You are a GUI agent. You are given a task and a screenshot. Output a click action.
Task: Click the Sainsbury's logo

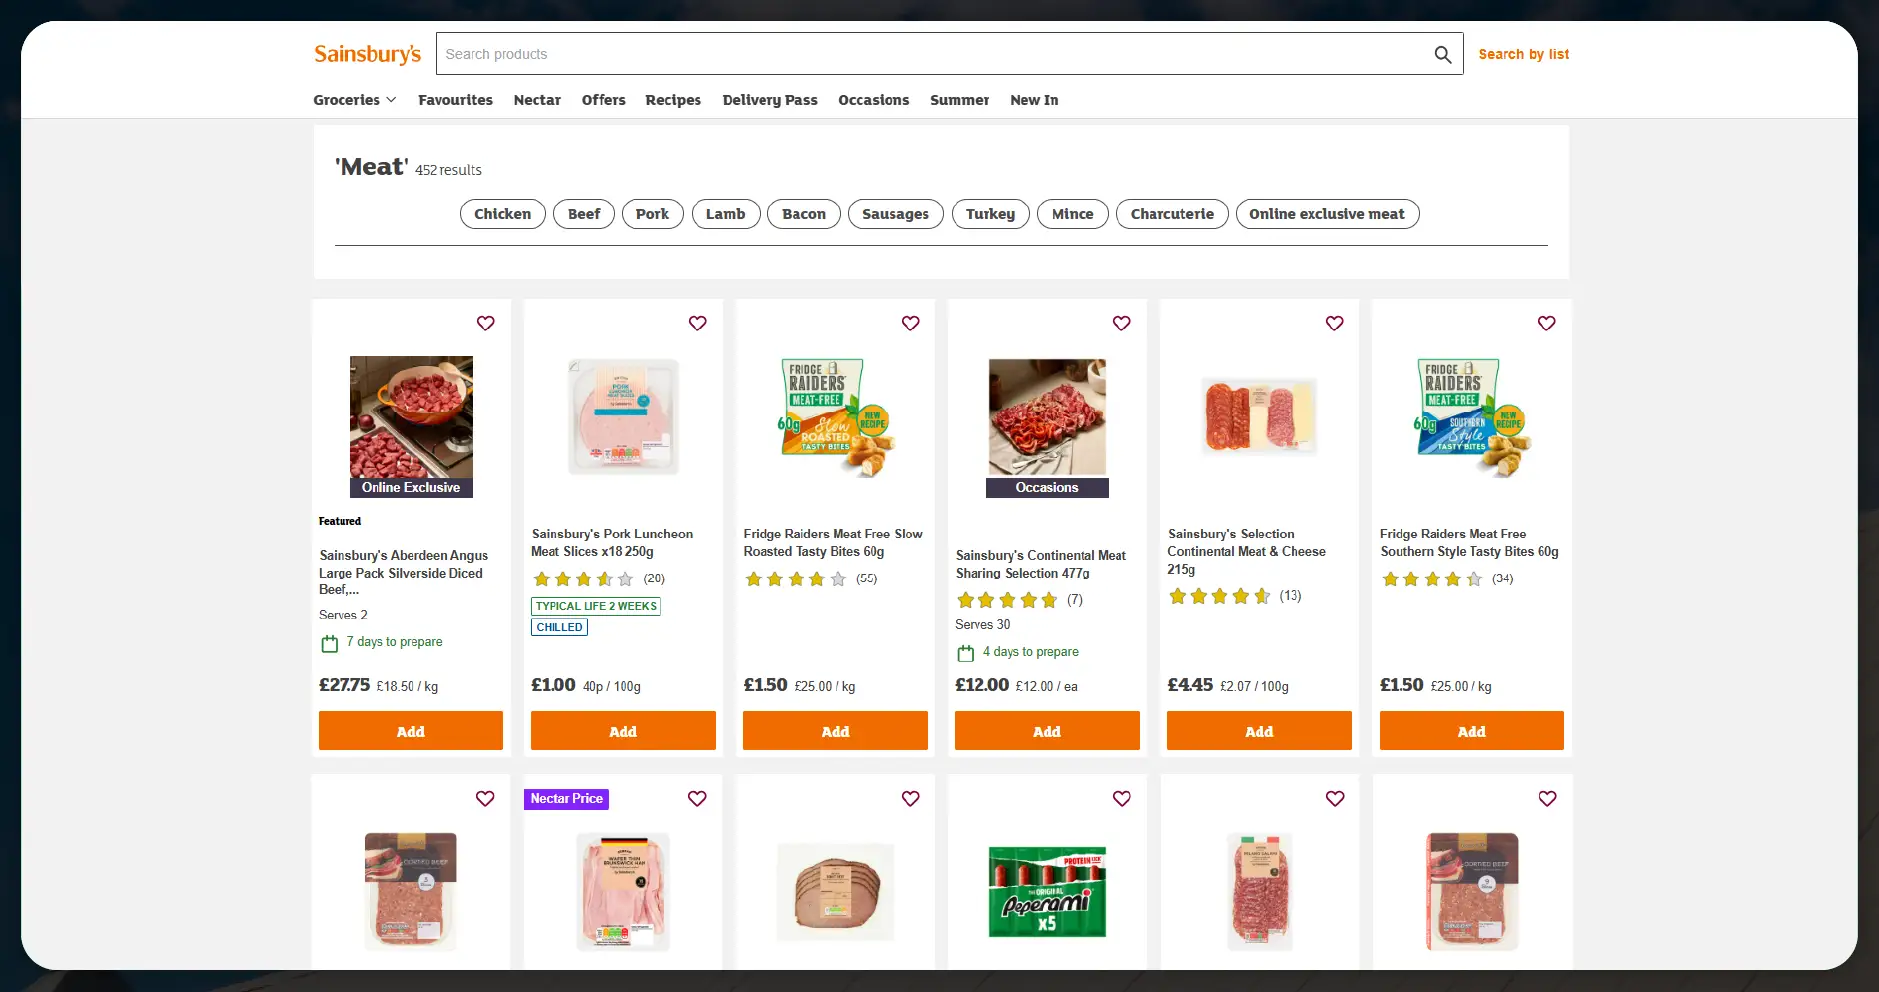click(367, 54)
